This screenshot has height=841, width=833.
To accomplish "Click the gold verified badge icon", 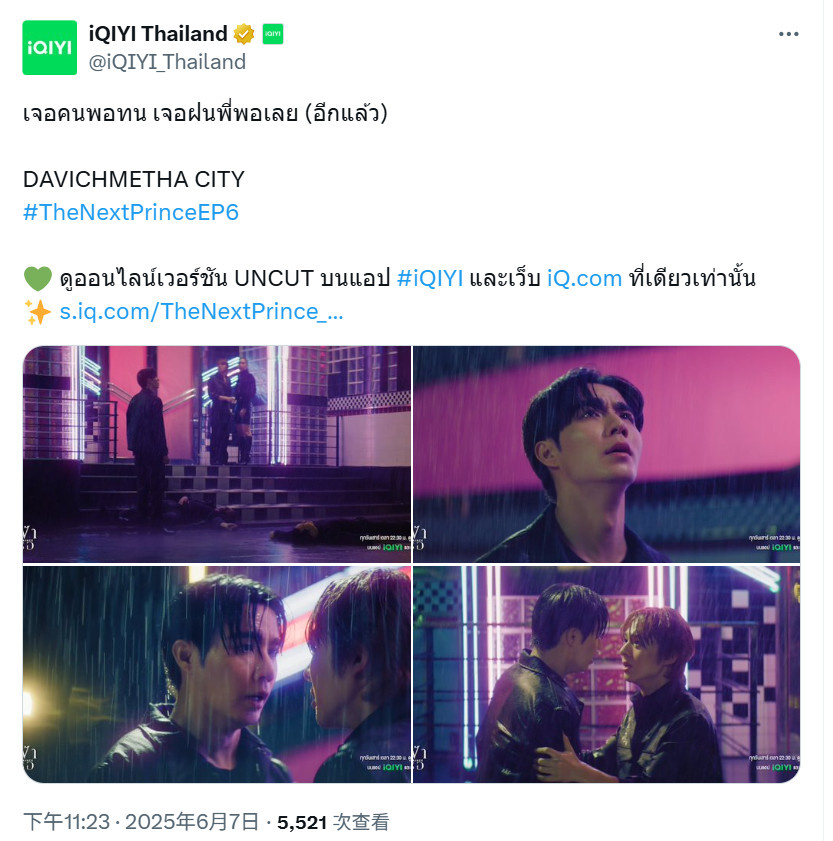I will (x=244, y=34).
